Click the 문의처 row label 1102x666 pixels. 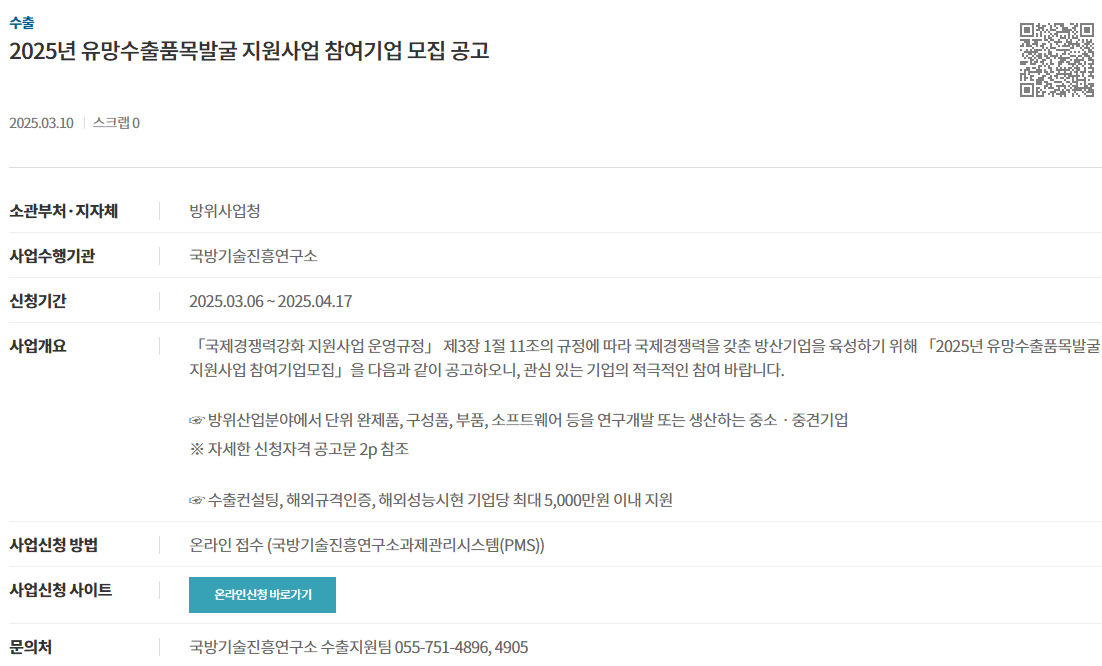point(30,647)
